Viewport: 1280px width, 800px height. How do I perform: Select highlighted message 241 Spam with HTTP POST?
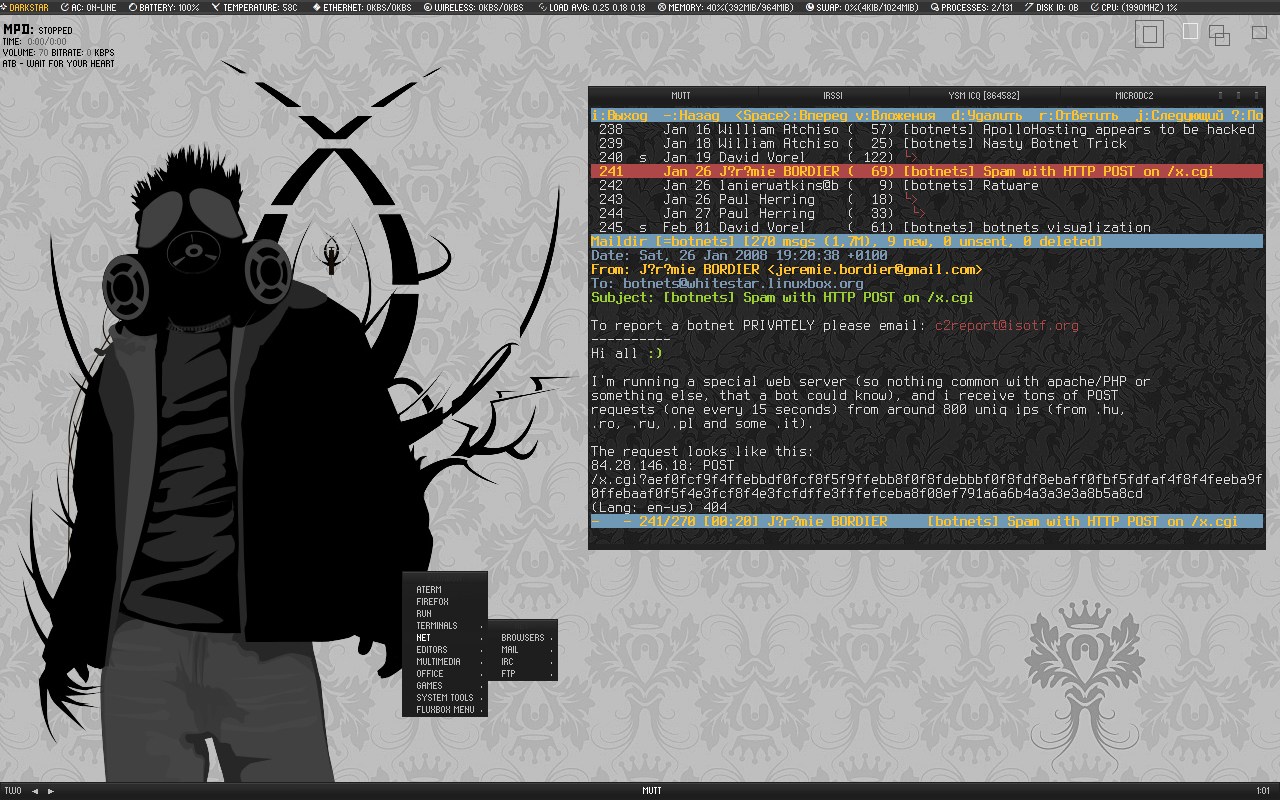coord(927,172)
